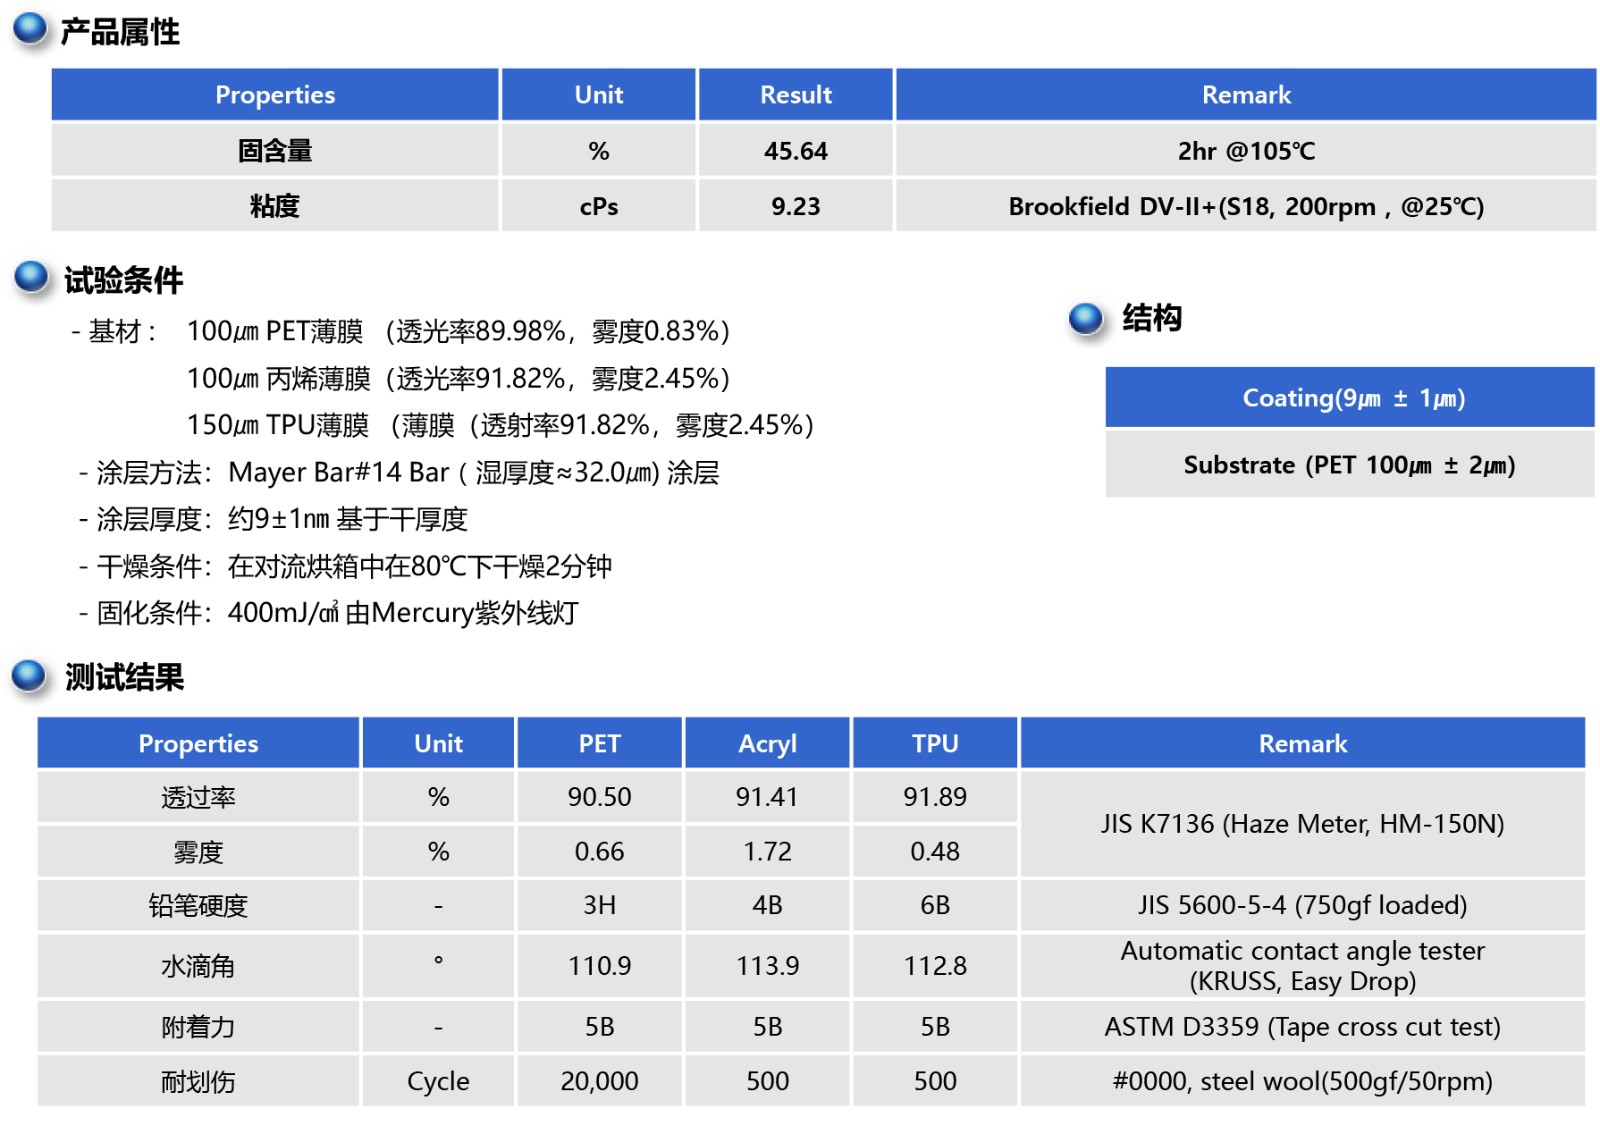The height and width of the screenshot is (1123, 1600).
Task: Click the blue sphere bullet beside 测试结果
Action: (x=30, y=676)
